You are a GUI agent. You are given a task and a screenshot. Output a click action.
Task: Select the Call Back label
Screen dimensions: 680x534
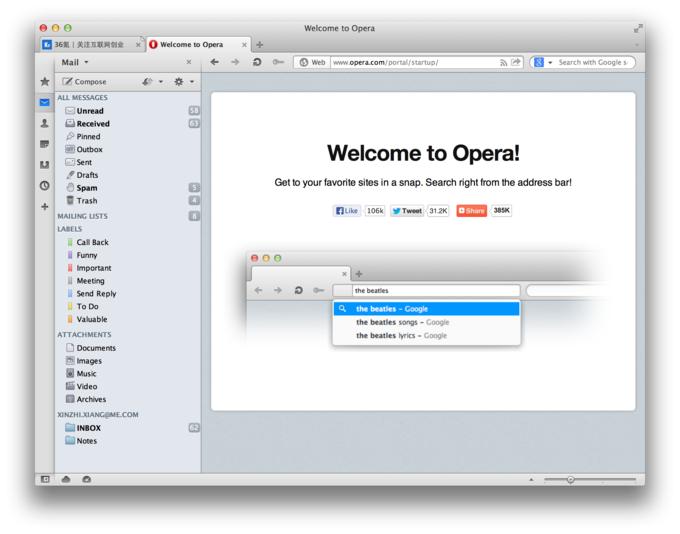(128, 242)
